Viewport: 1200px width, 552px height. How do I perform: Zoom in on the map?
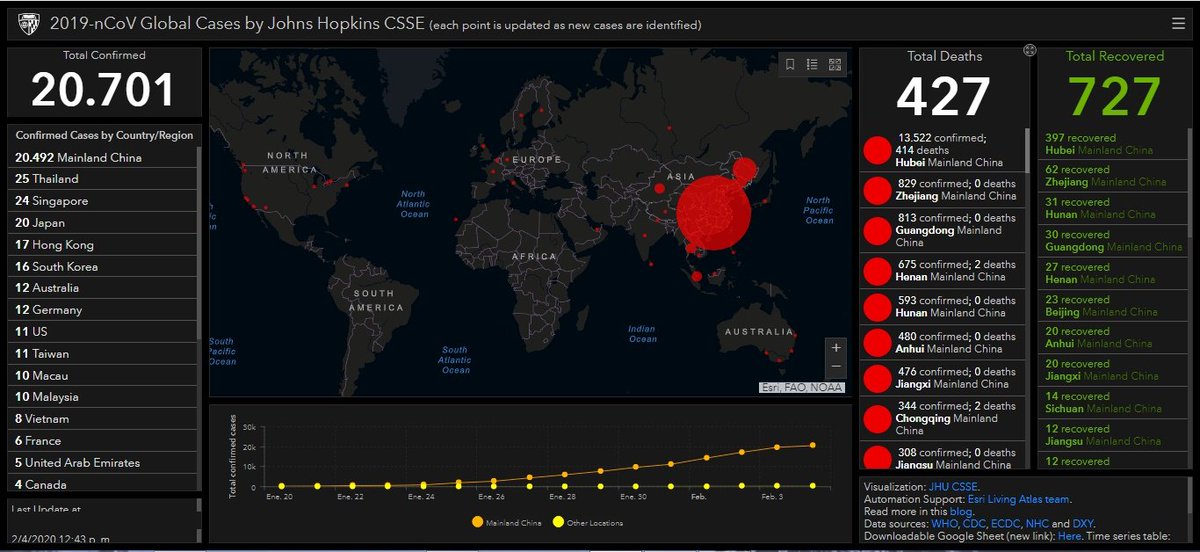point(836,347)
